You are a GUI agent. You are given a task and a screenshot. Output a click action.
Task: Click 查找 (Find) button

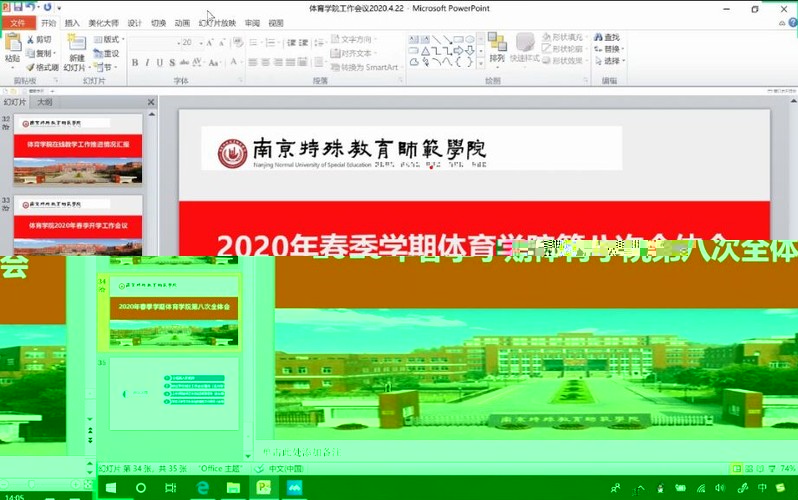(x=608, y=37)
